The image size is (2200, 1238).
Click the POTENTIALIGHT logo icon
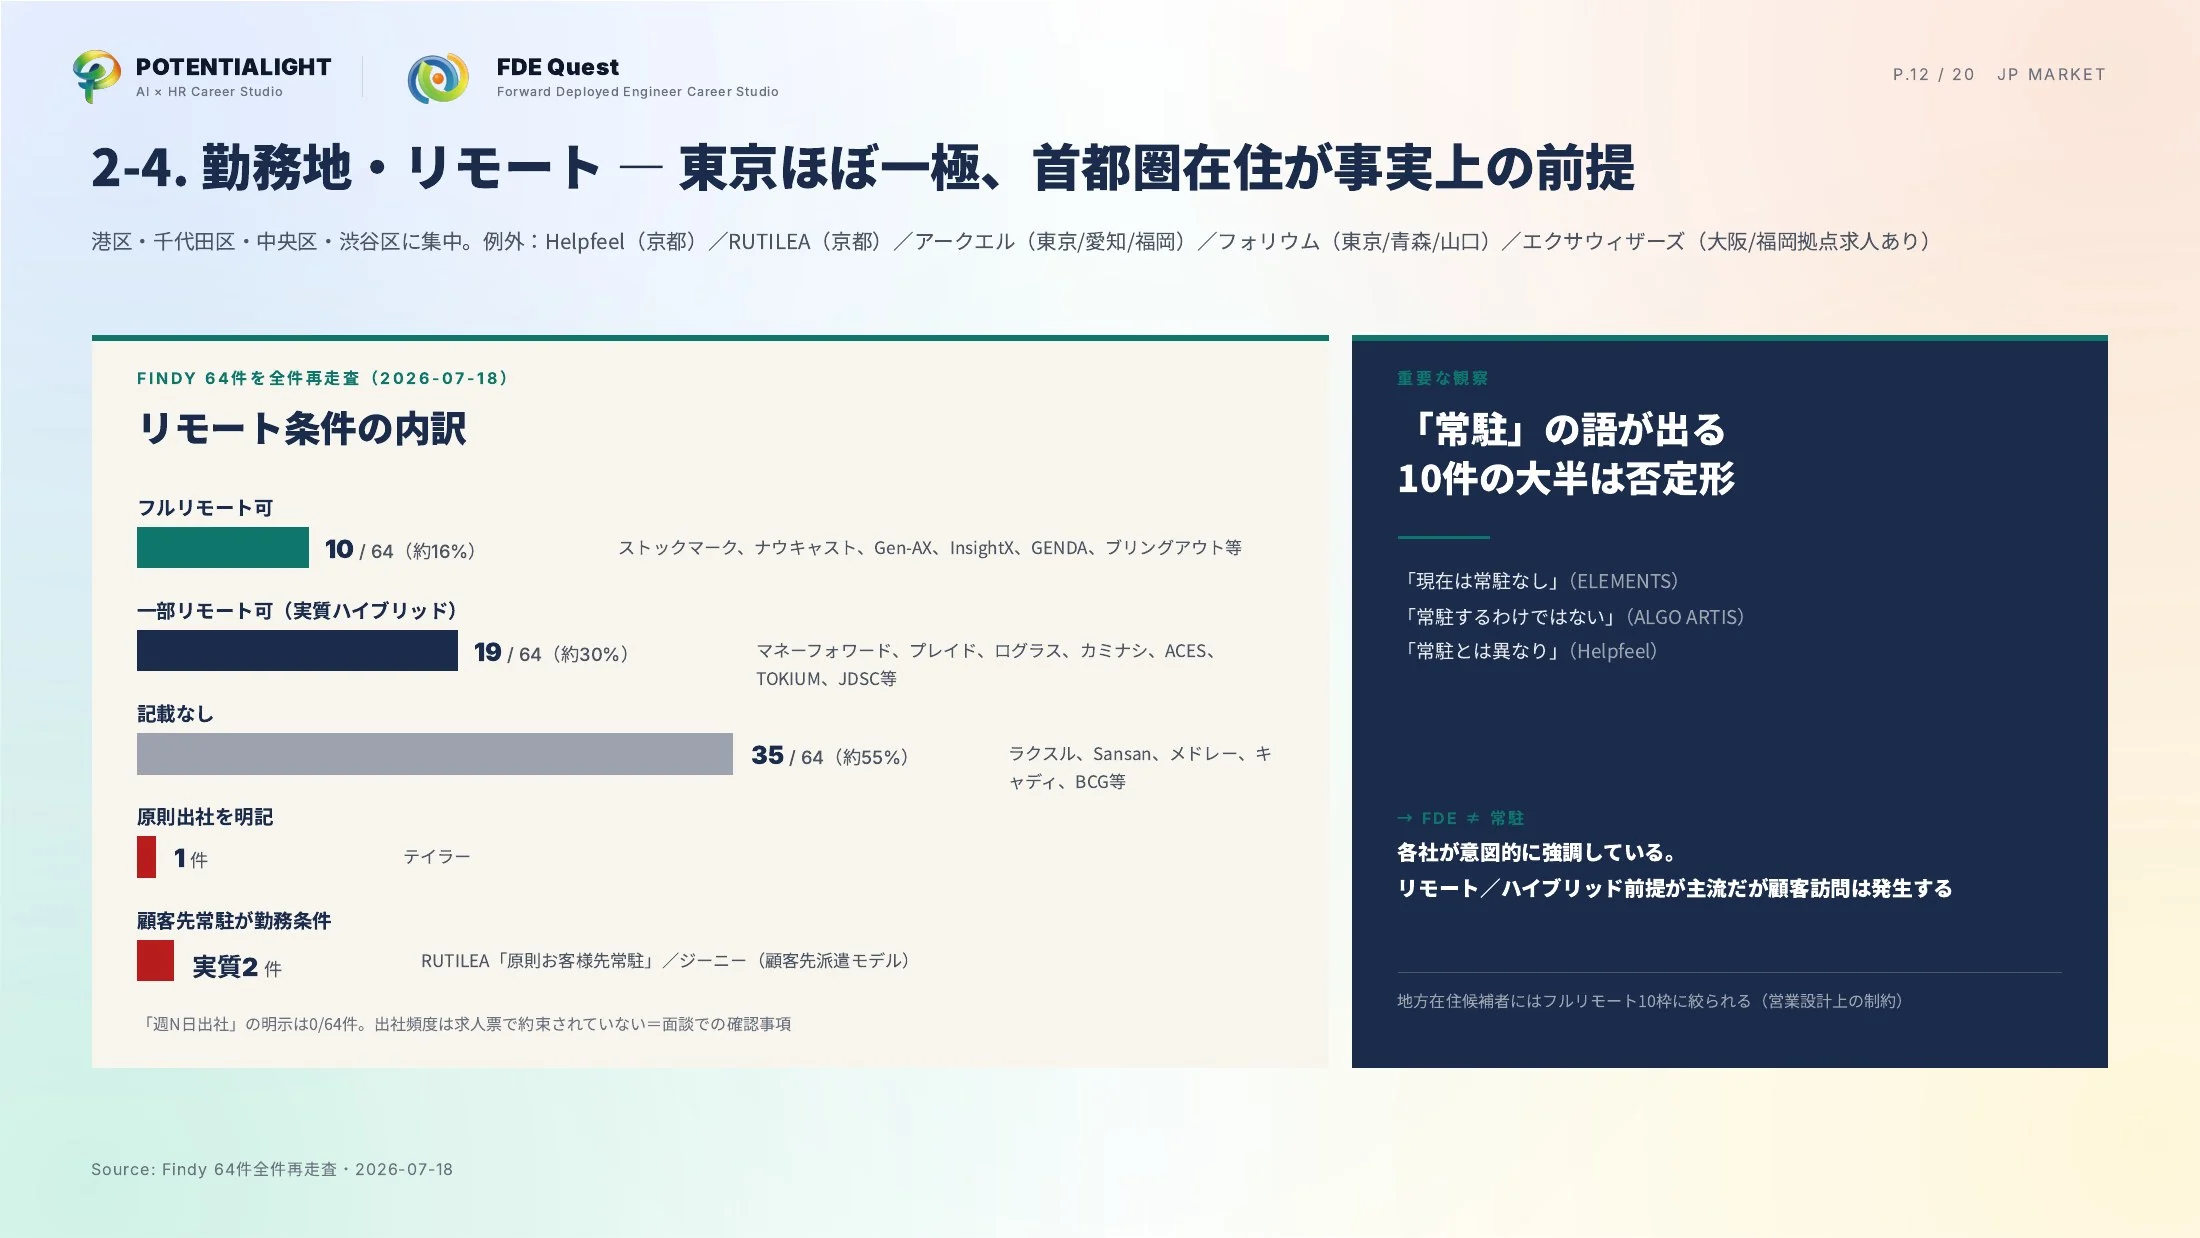tap(97, 76)
